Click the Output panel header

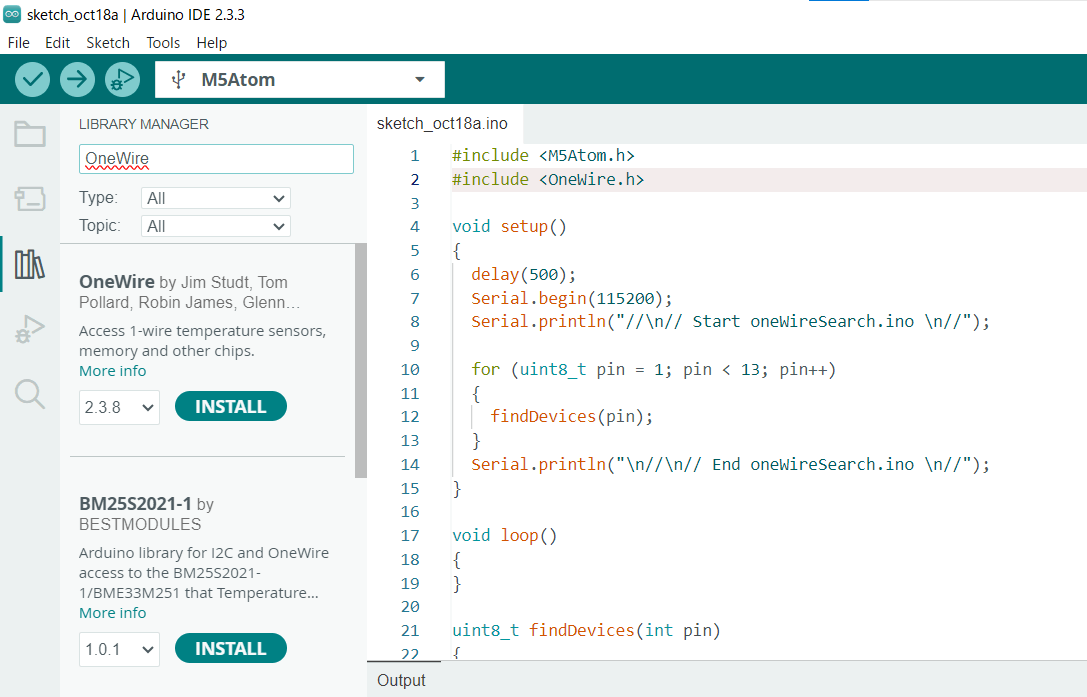click(401, 680)
